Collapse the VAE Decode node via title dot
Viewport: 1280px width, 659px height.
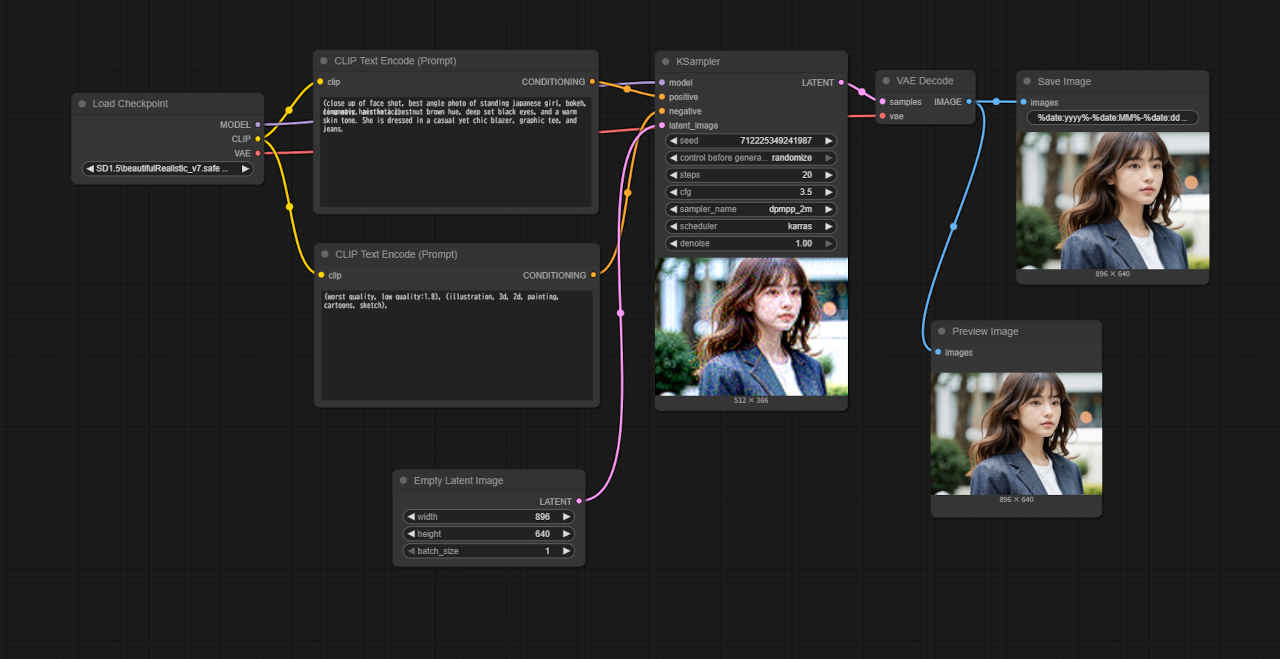[886, 81]
